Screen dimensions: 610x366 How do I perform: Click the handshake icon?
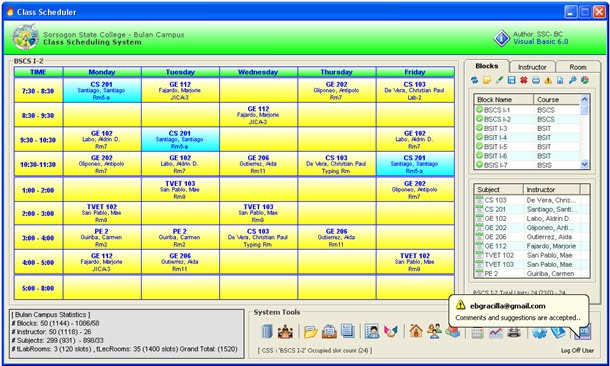391,331
